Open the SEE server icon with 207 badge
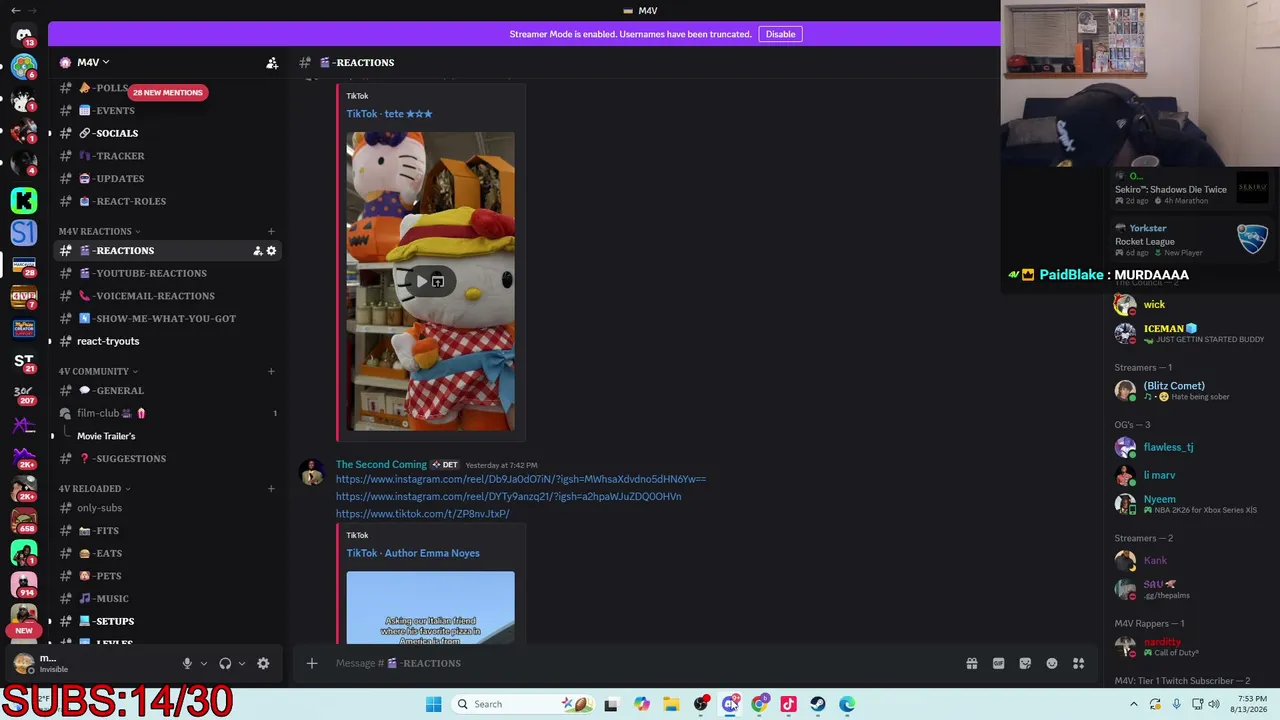The image size is (1280, 720). (24, 393)
